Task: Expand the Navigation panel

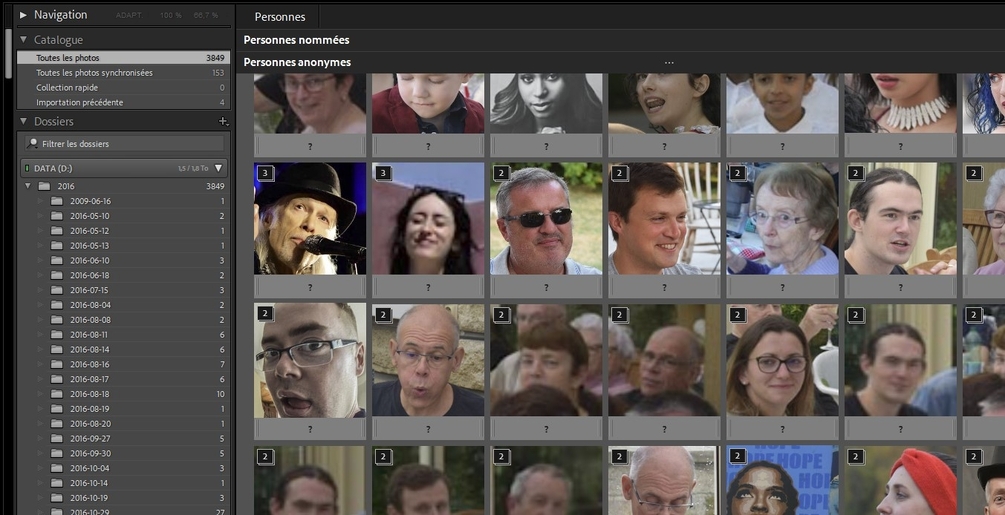Action: [x=23, y=15]
